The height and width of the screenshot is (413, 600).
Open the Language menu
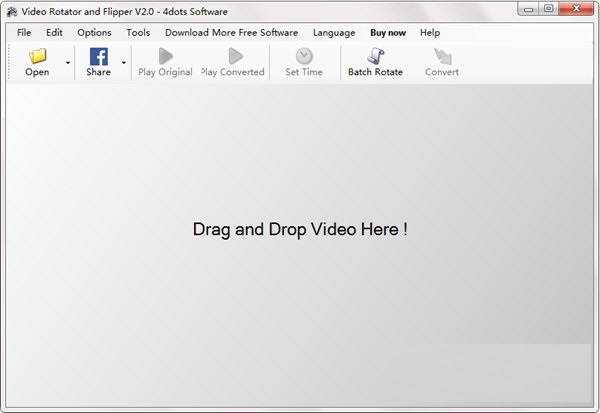[x=334, y=32]
